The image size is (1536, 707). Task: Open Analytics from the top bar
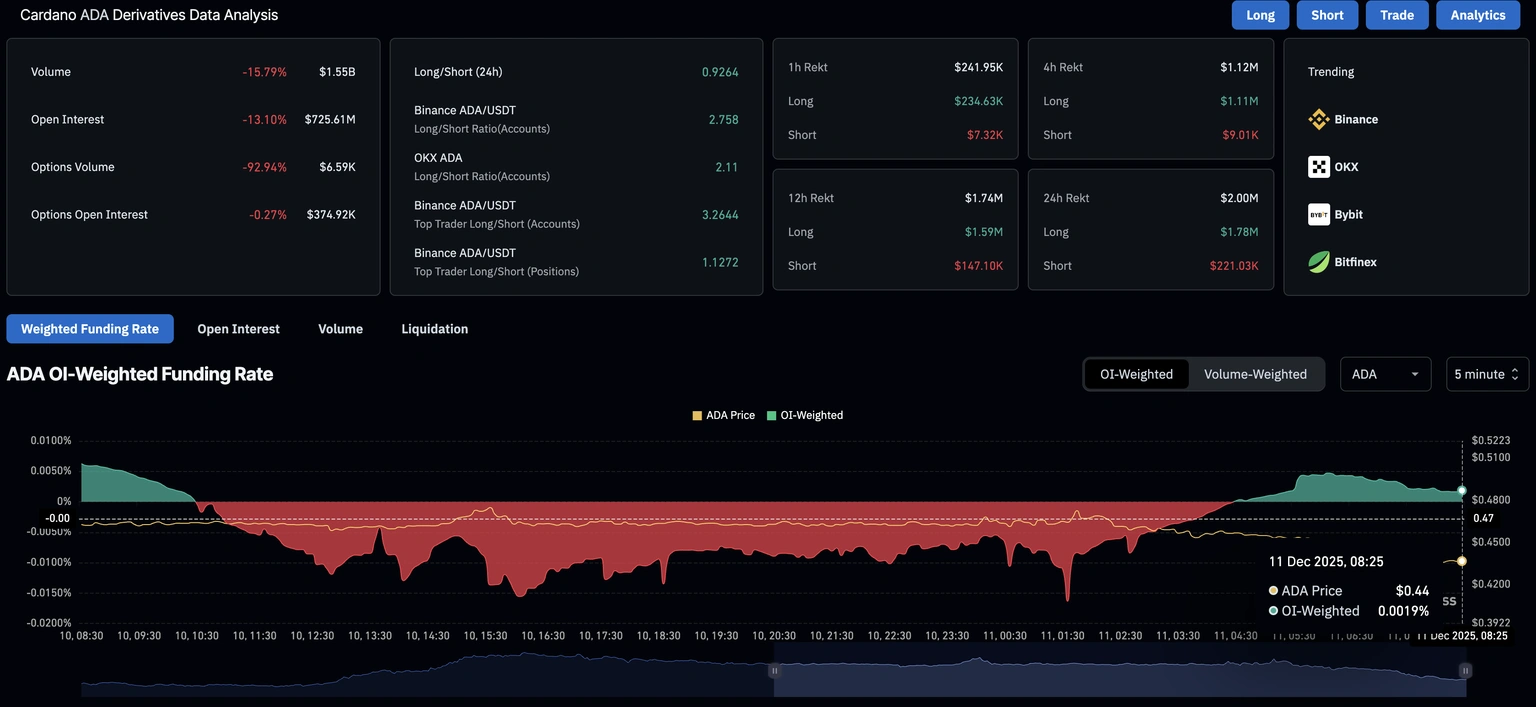[x=1477, y=15]
